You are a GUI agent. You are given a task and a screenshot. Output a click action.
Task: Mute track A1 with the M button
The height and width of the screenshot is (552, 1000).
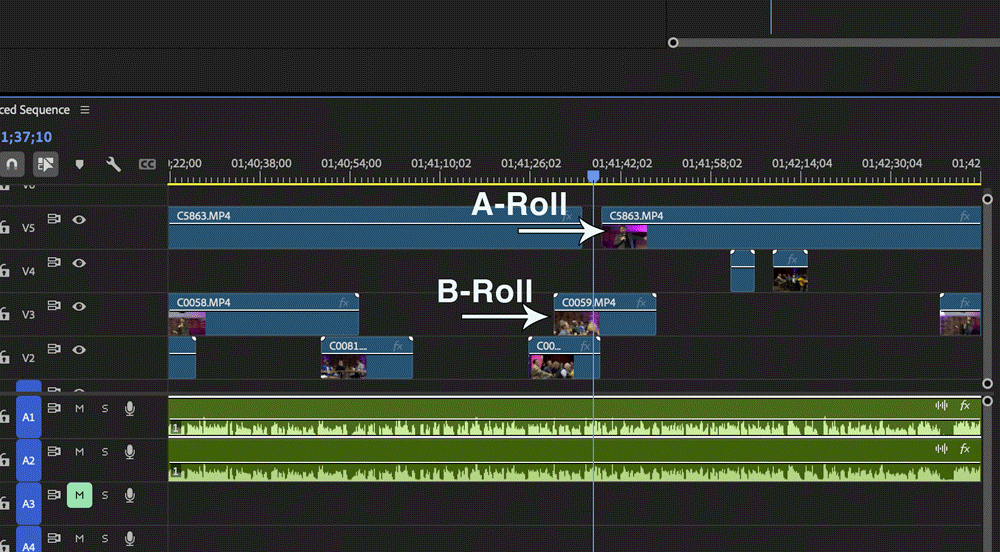(x=79, y=408)
